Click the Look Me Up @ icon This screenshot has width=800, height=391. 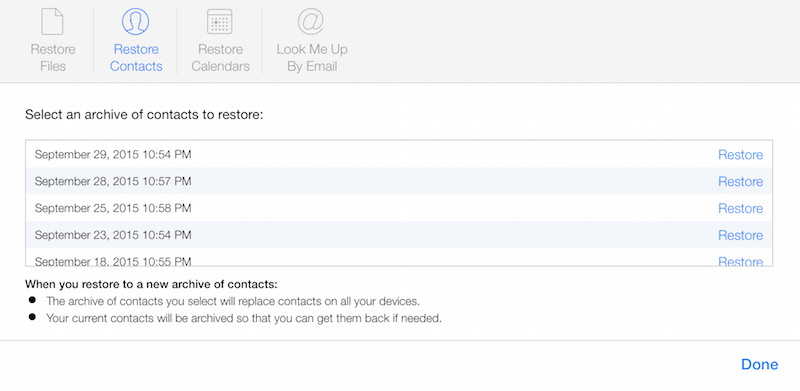click(x=311, y=21)
